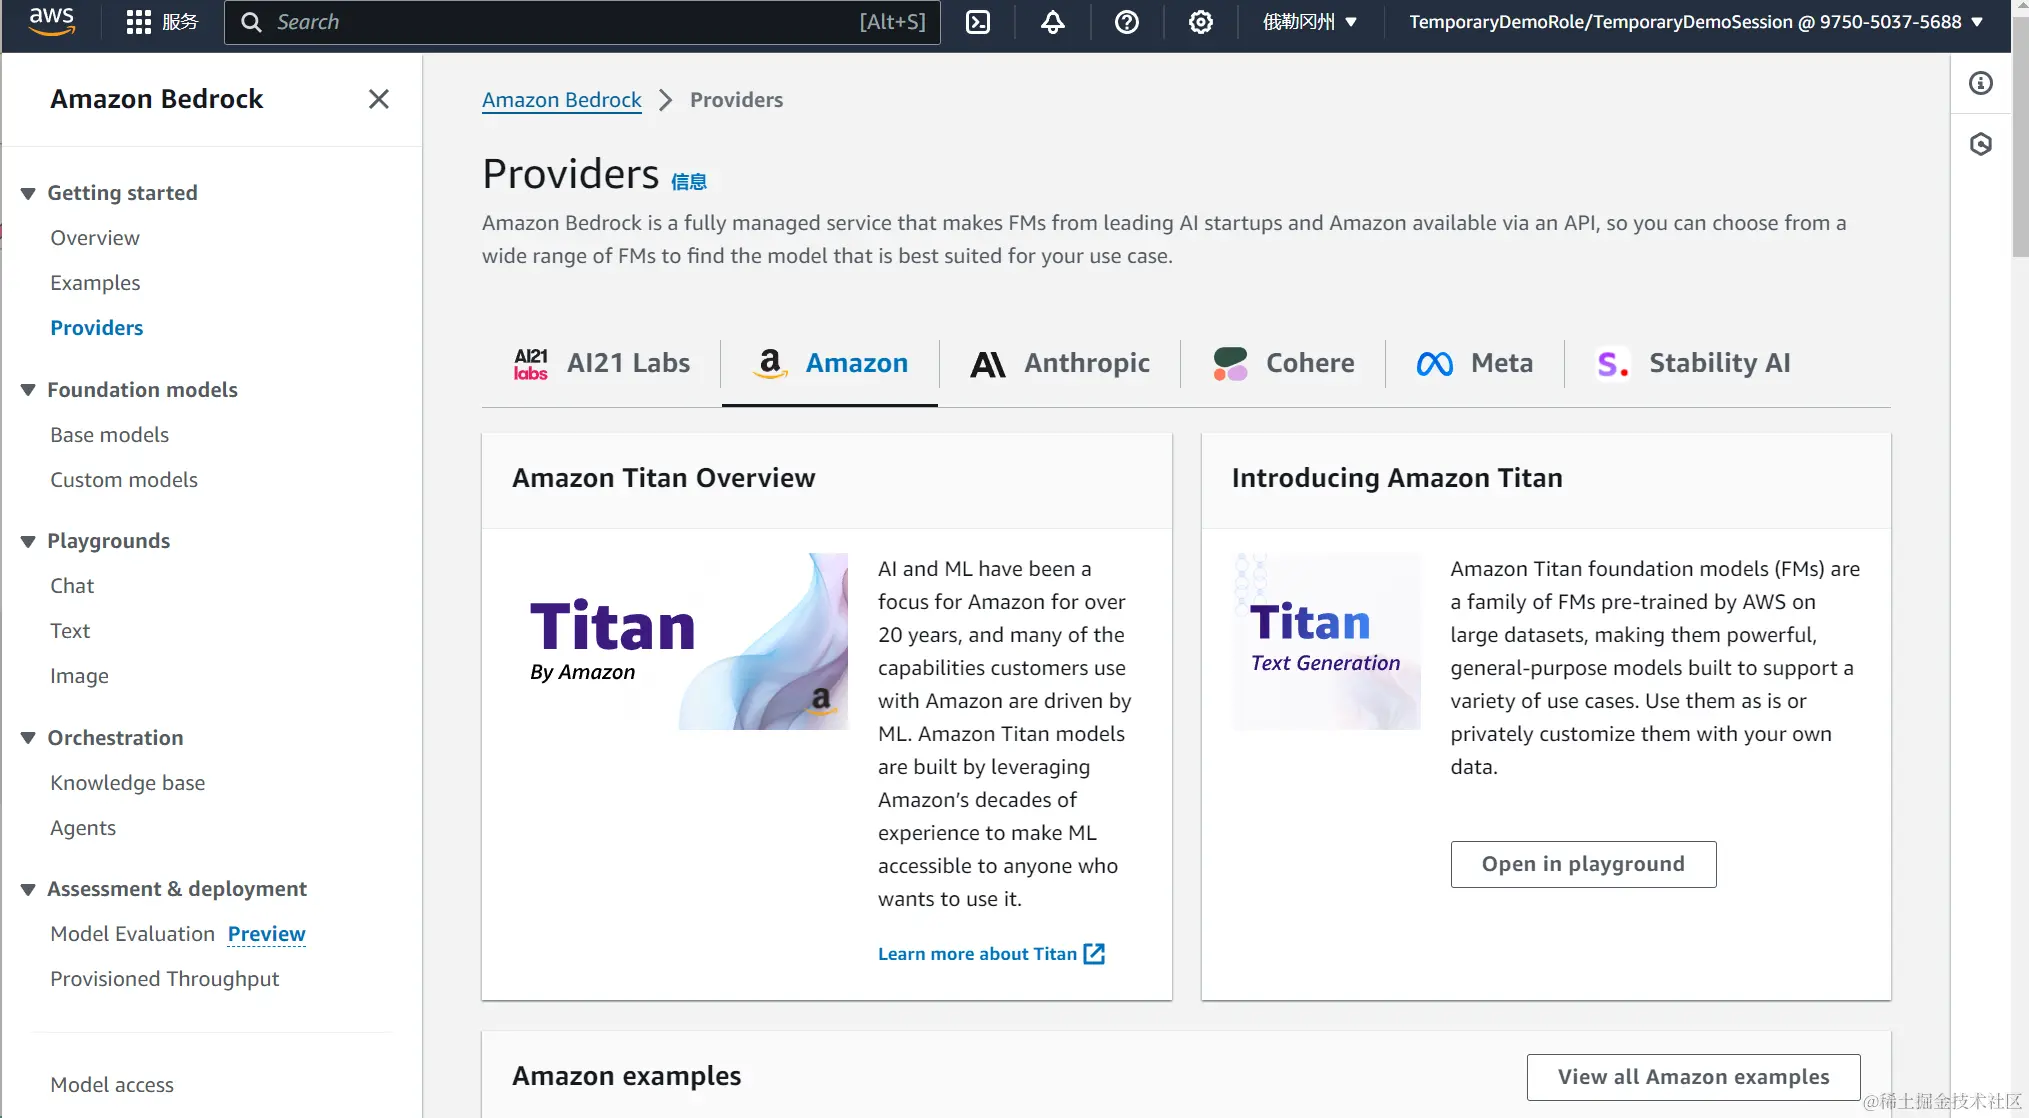Switch to the Meta tab

pyautogui.click(x=1475, y=363)
